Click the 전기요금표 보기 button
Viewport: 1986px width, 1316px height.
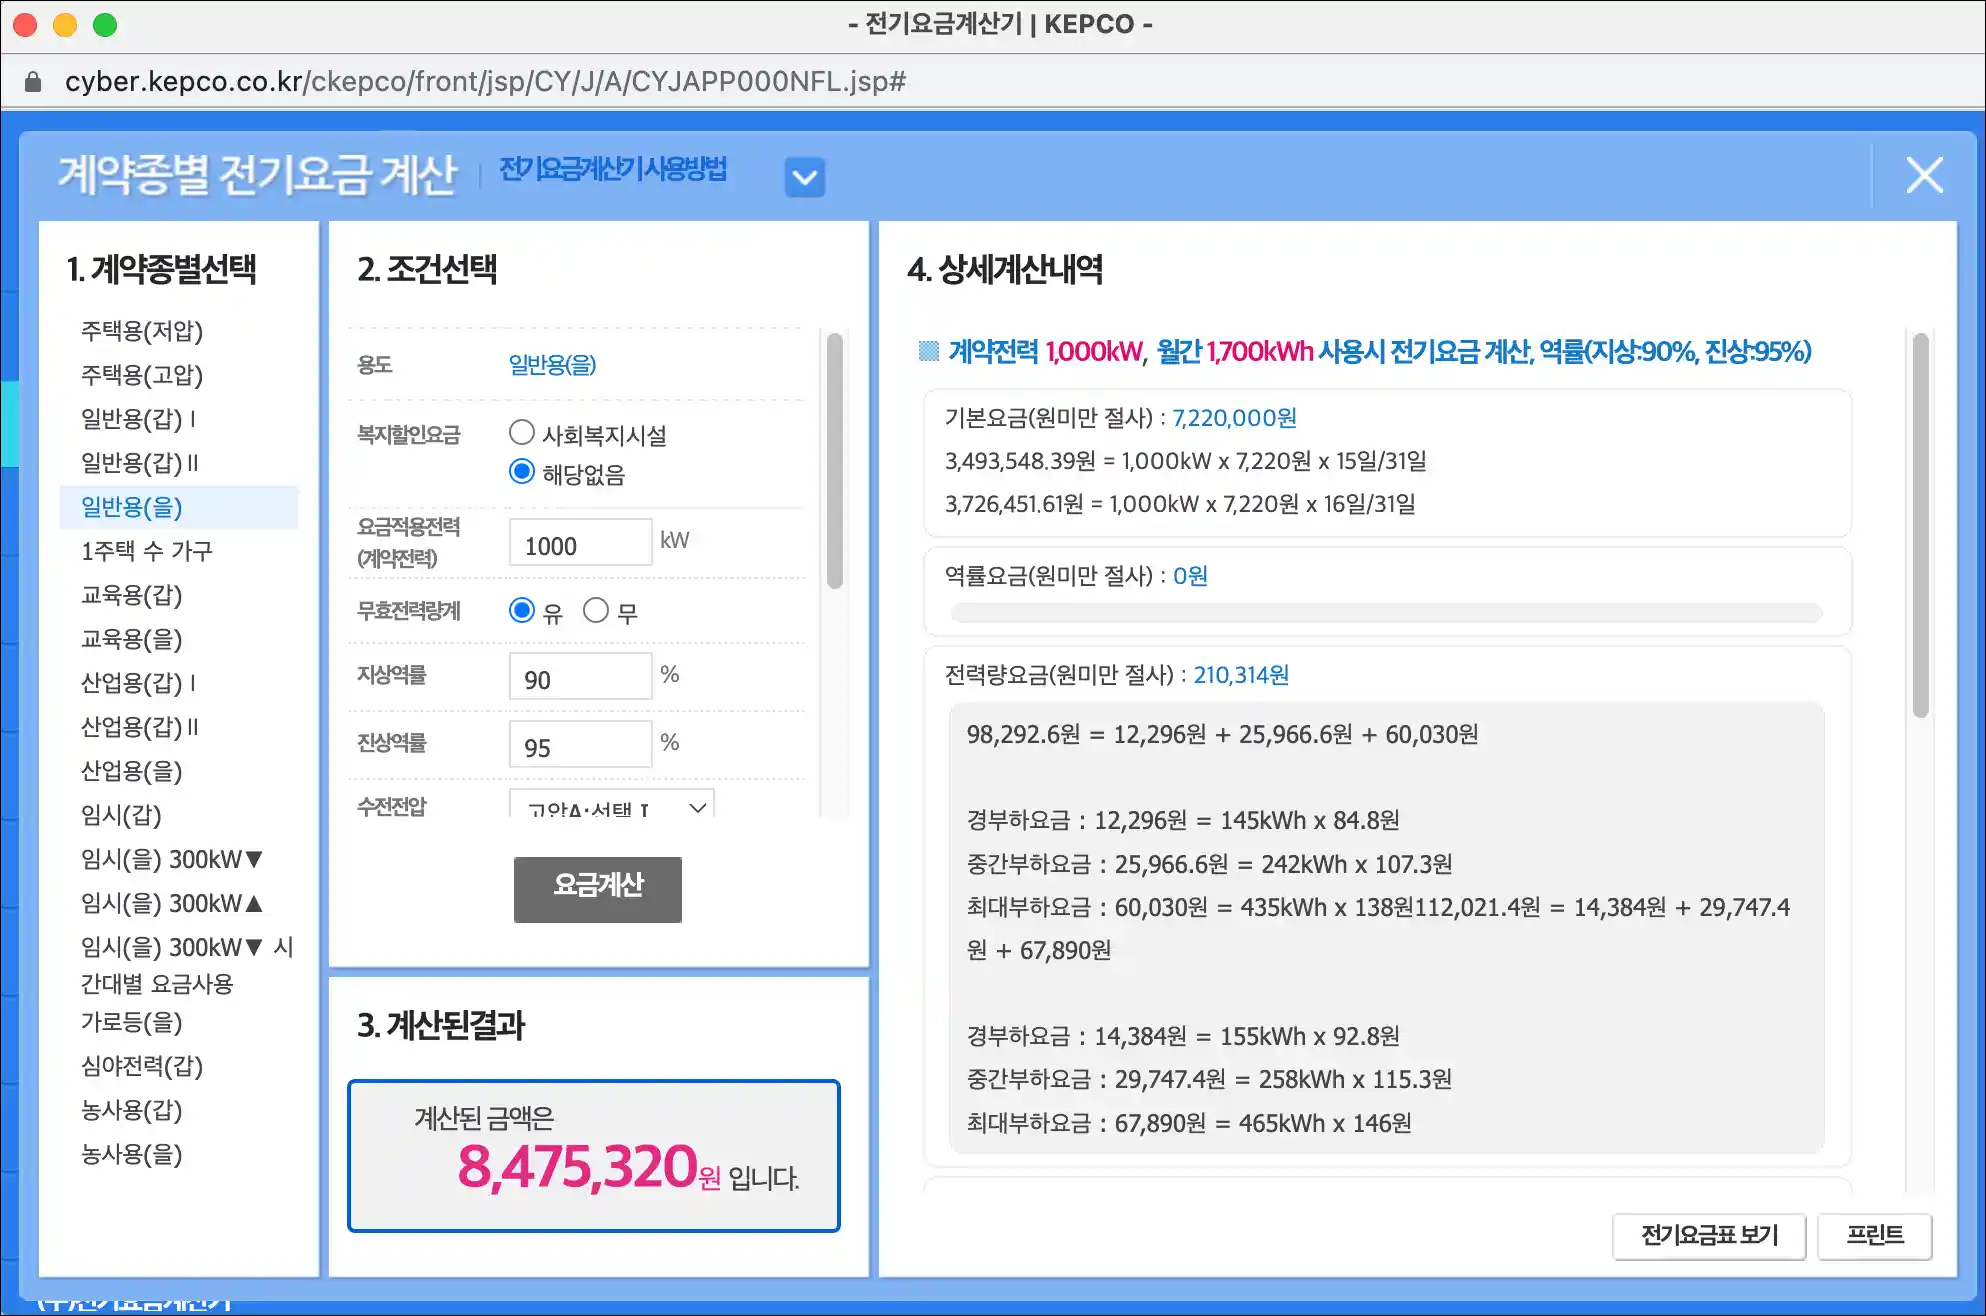(x=1710, y=1236)
